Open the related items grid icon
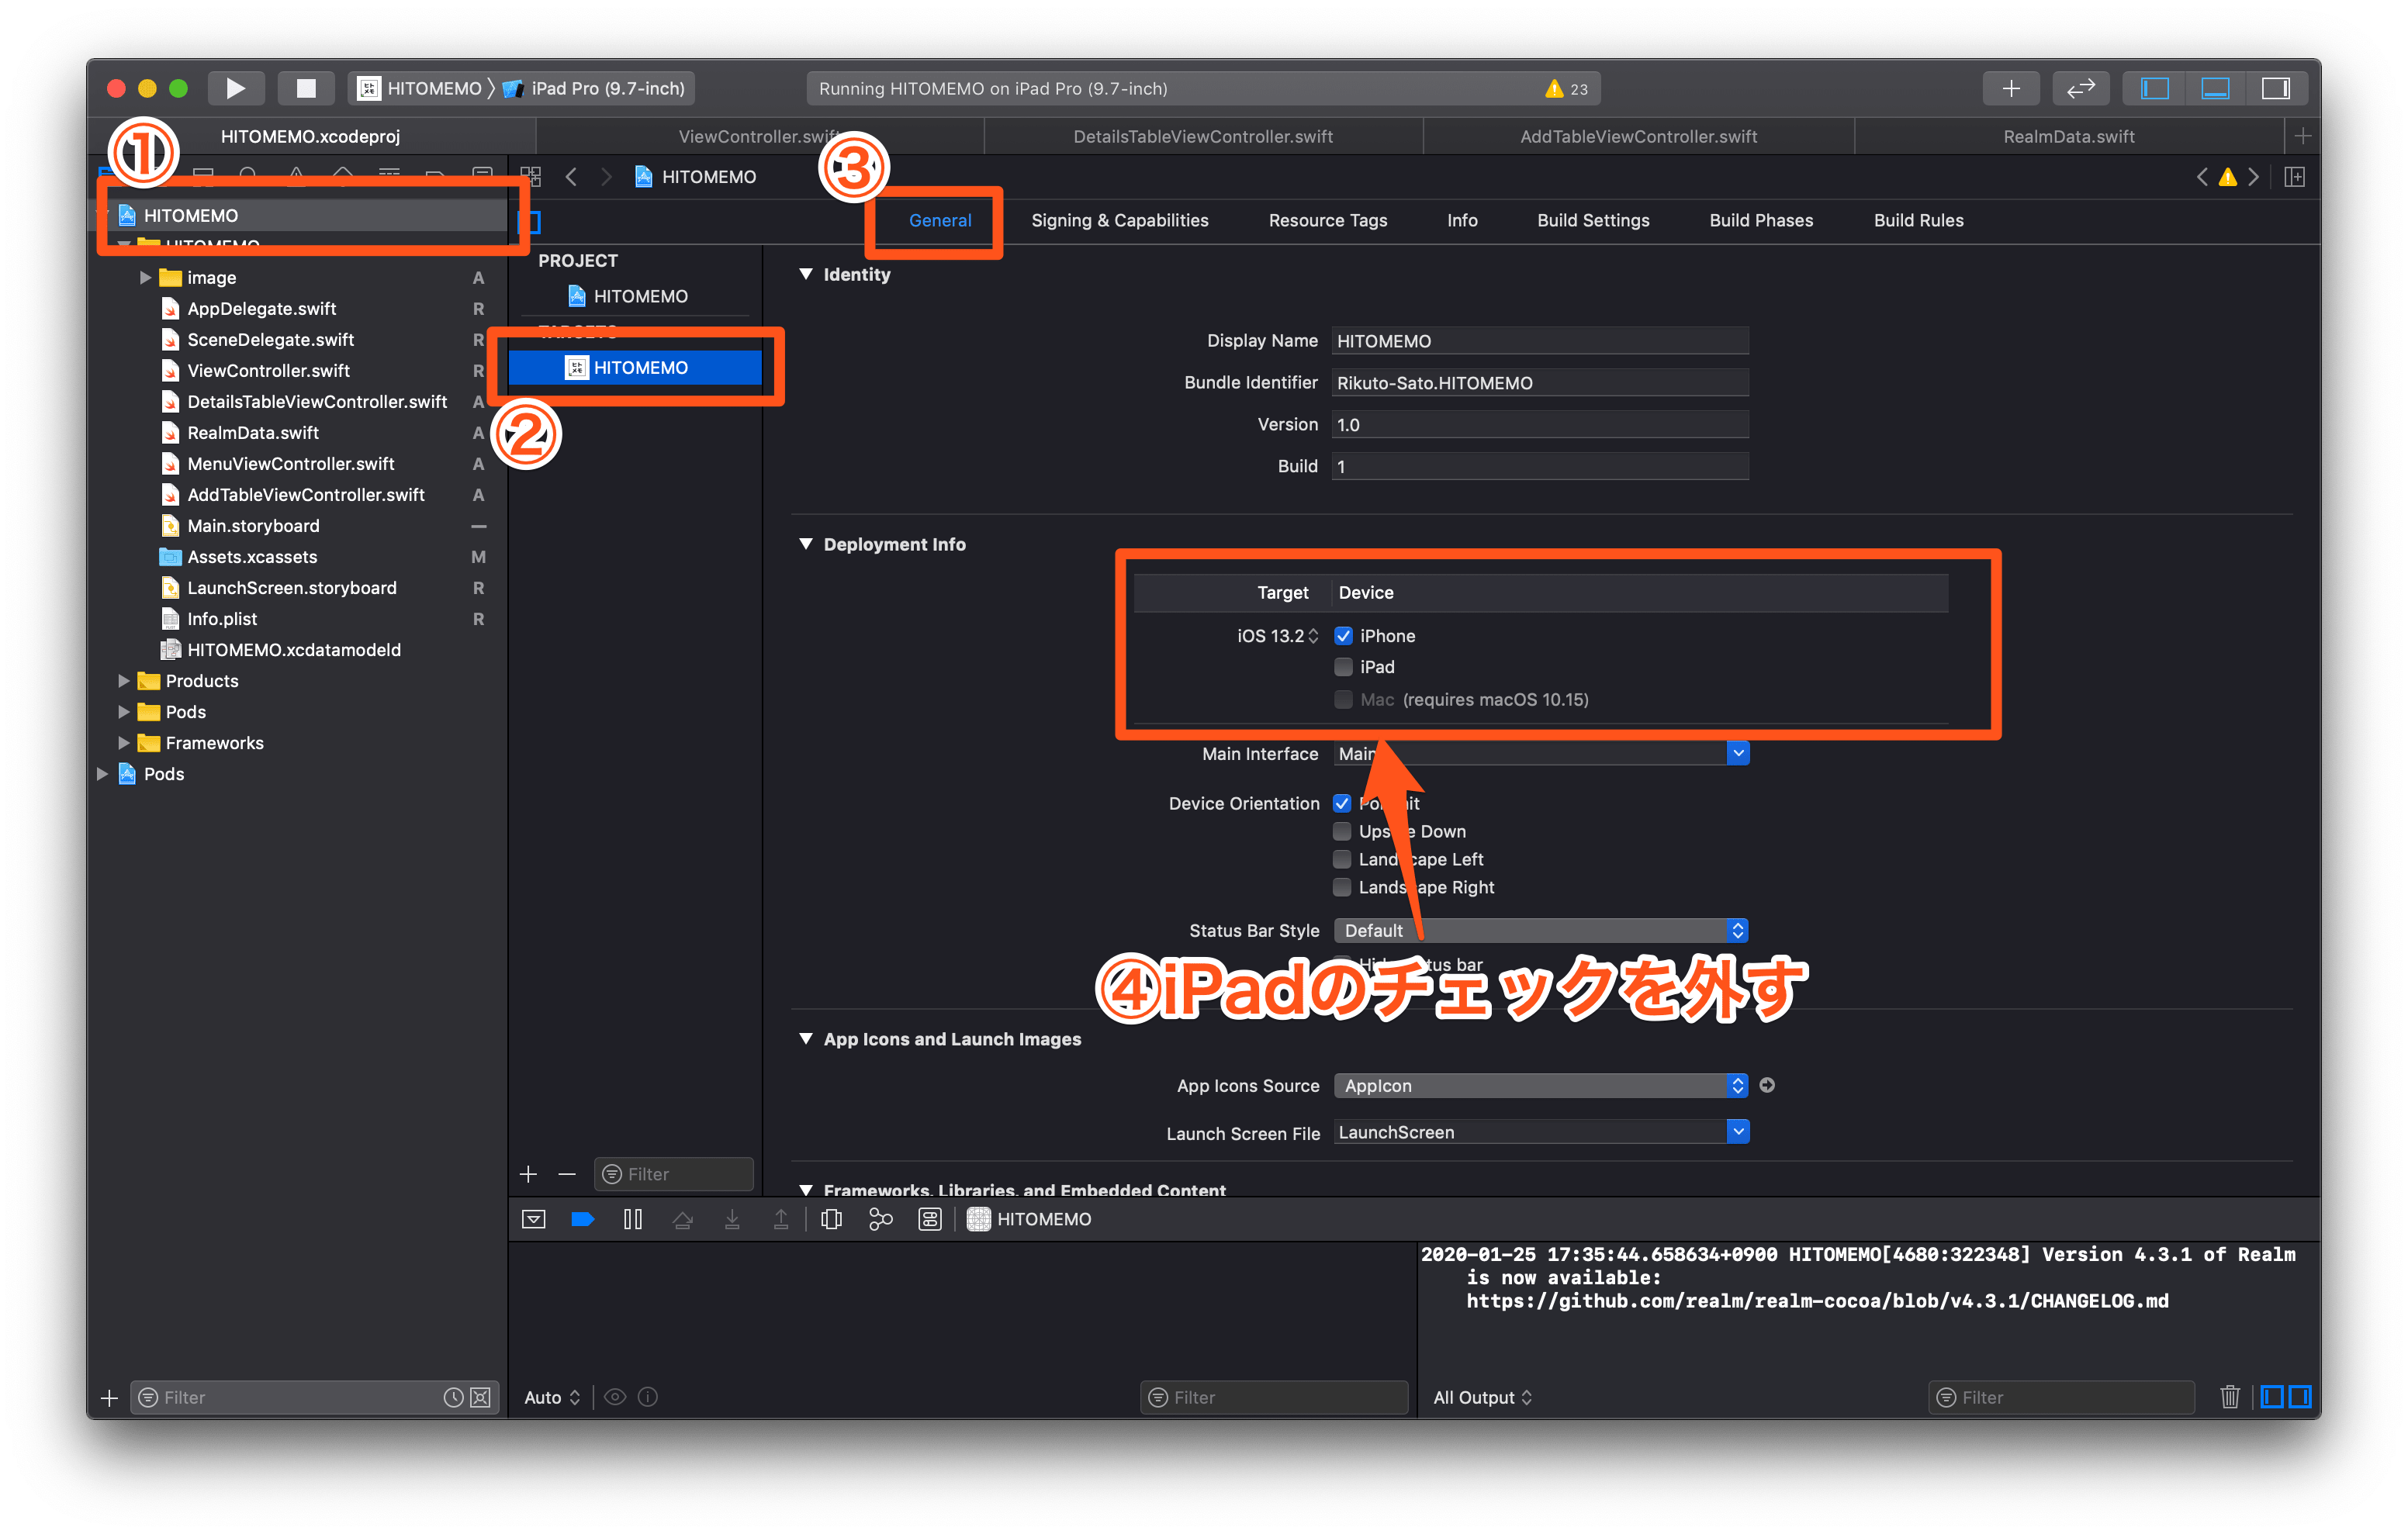This screenshot has height=1534, width=2408. pos(530,177)
